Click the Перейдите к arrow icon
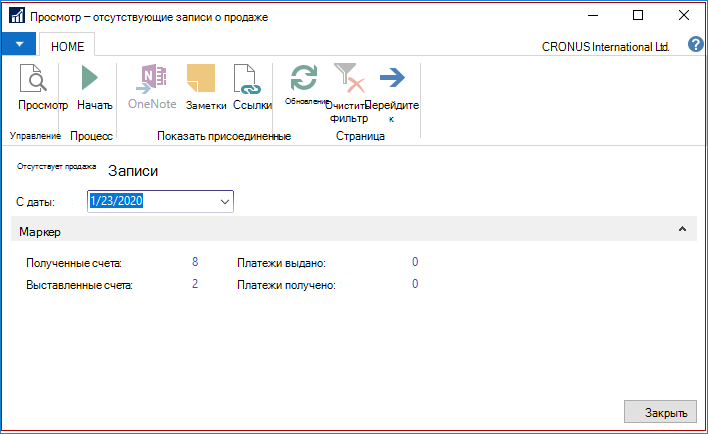 392,78
